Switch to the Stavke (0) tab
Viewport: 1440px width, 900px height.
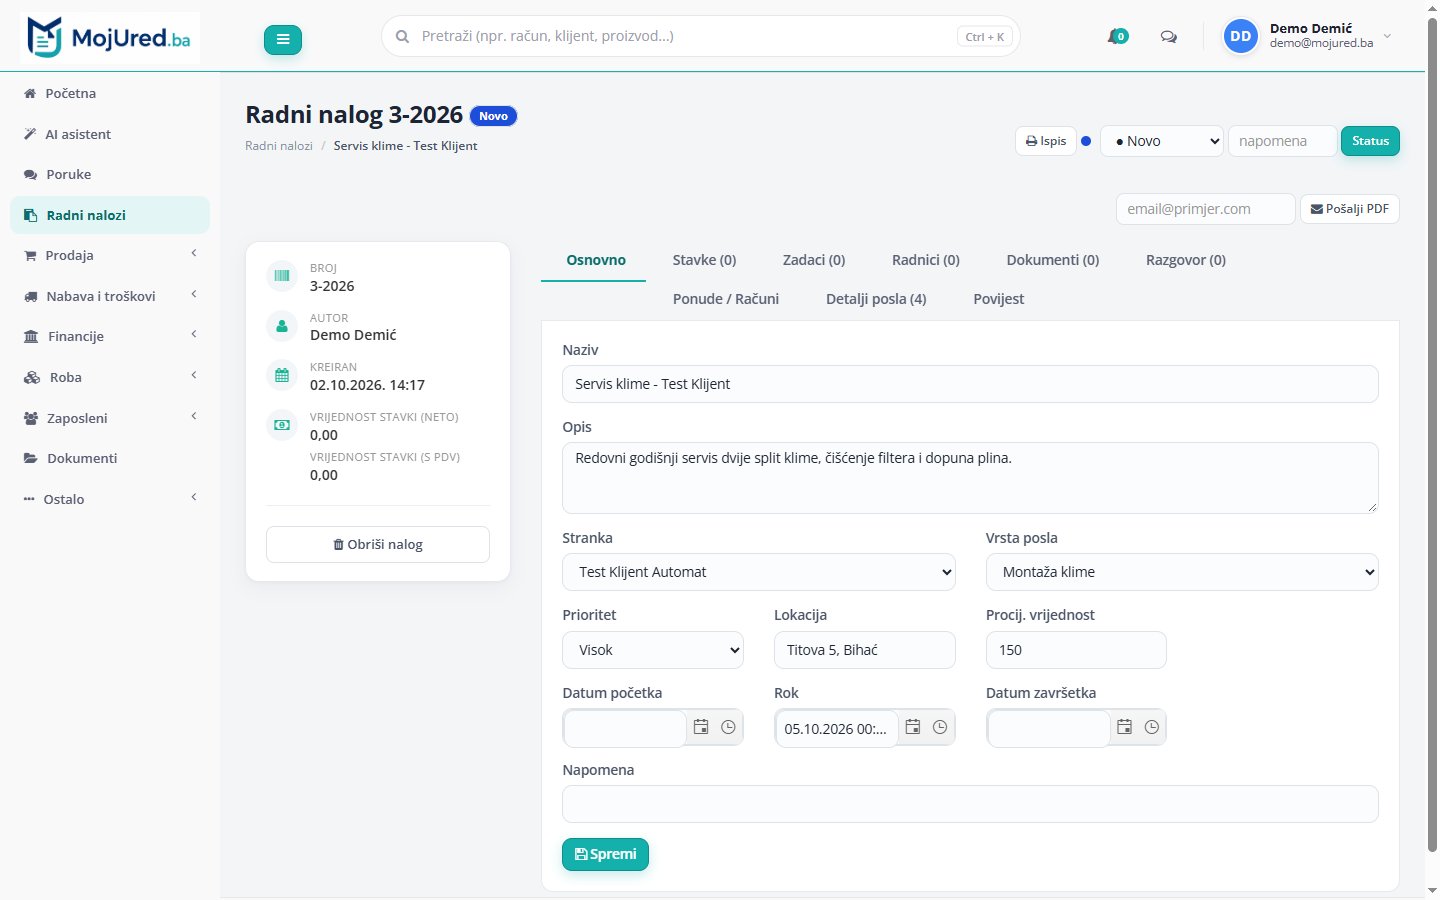coord(704,260)
